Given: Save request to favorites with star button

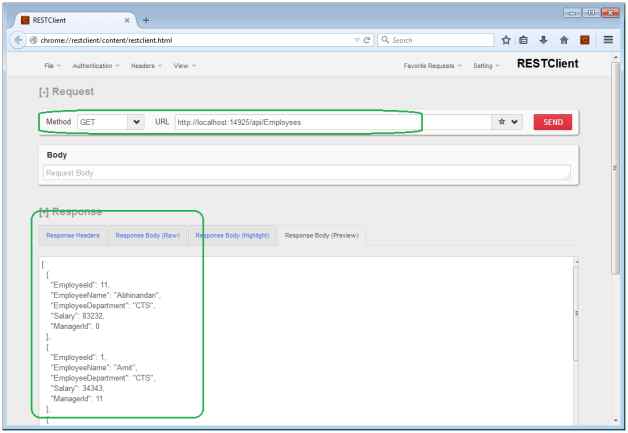Looking at the screenshot, I should coord(501,122).
